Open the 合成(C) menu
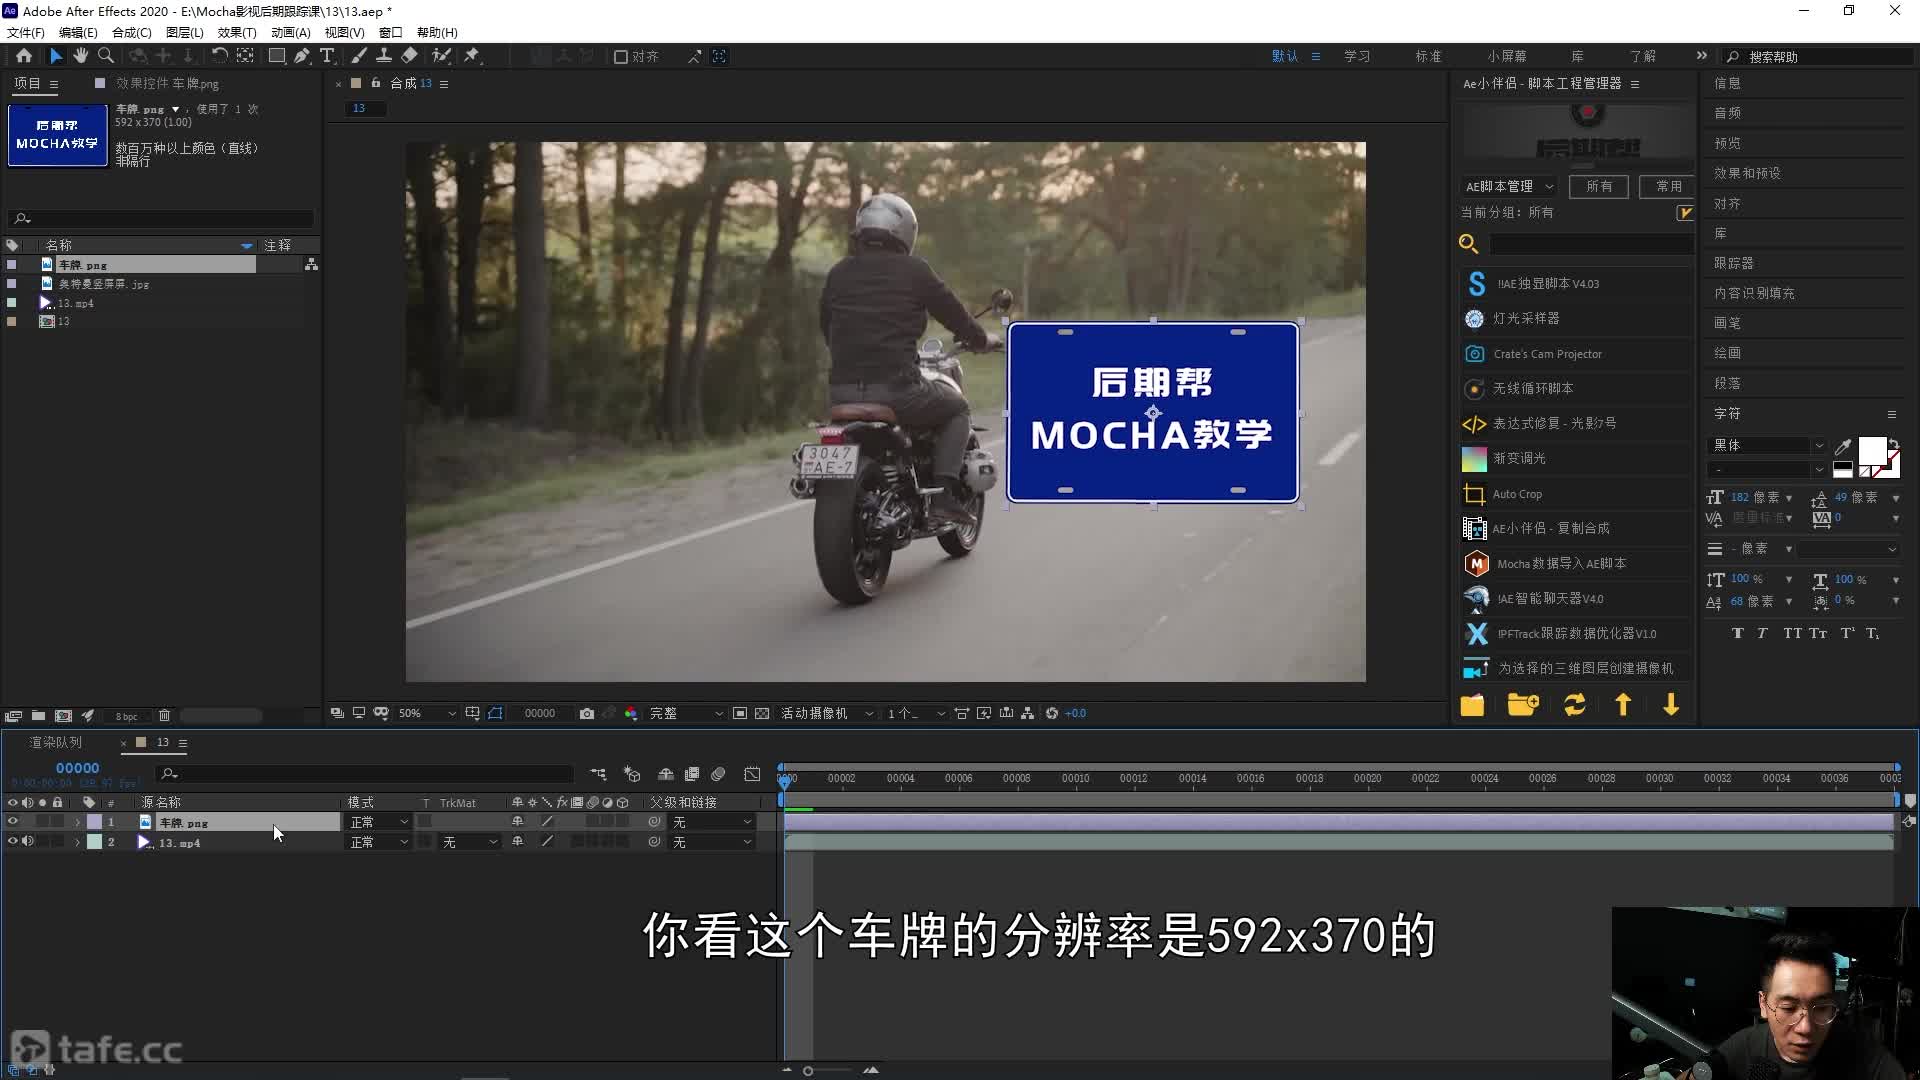 (x=131, y=33)
